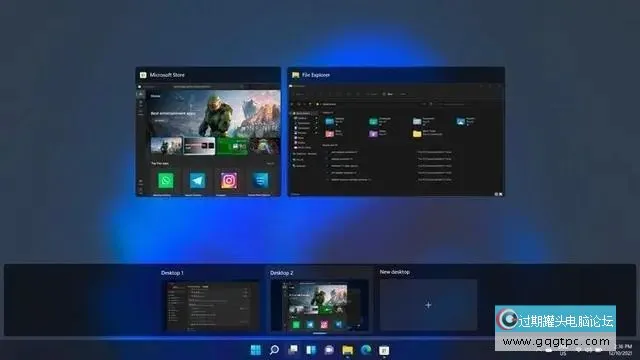Open the Widgets panel taskbar icon
Image resolution: width=640 pixels, height=360 pixels.
[311, 350]
